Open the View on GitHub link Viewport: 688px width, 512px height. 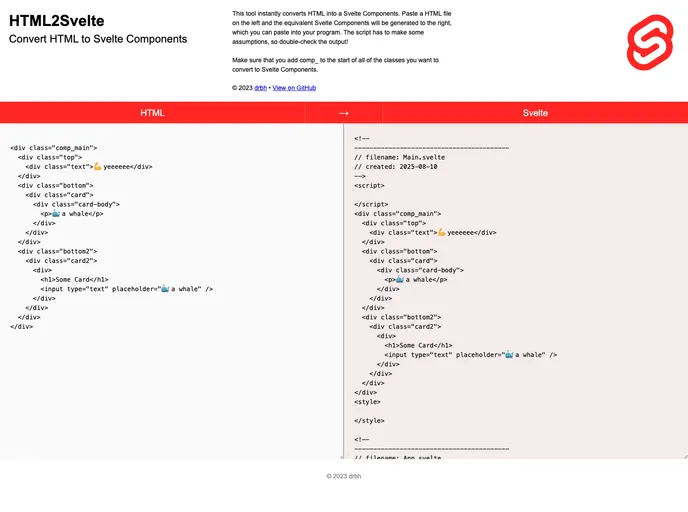pos(294,88)
